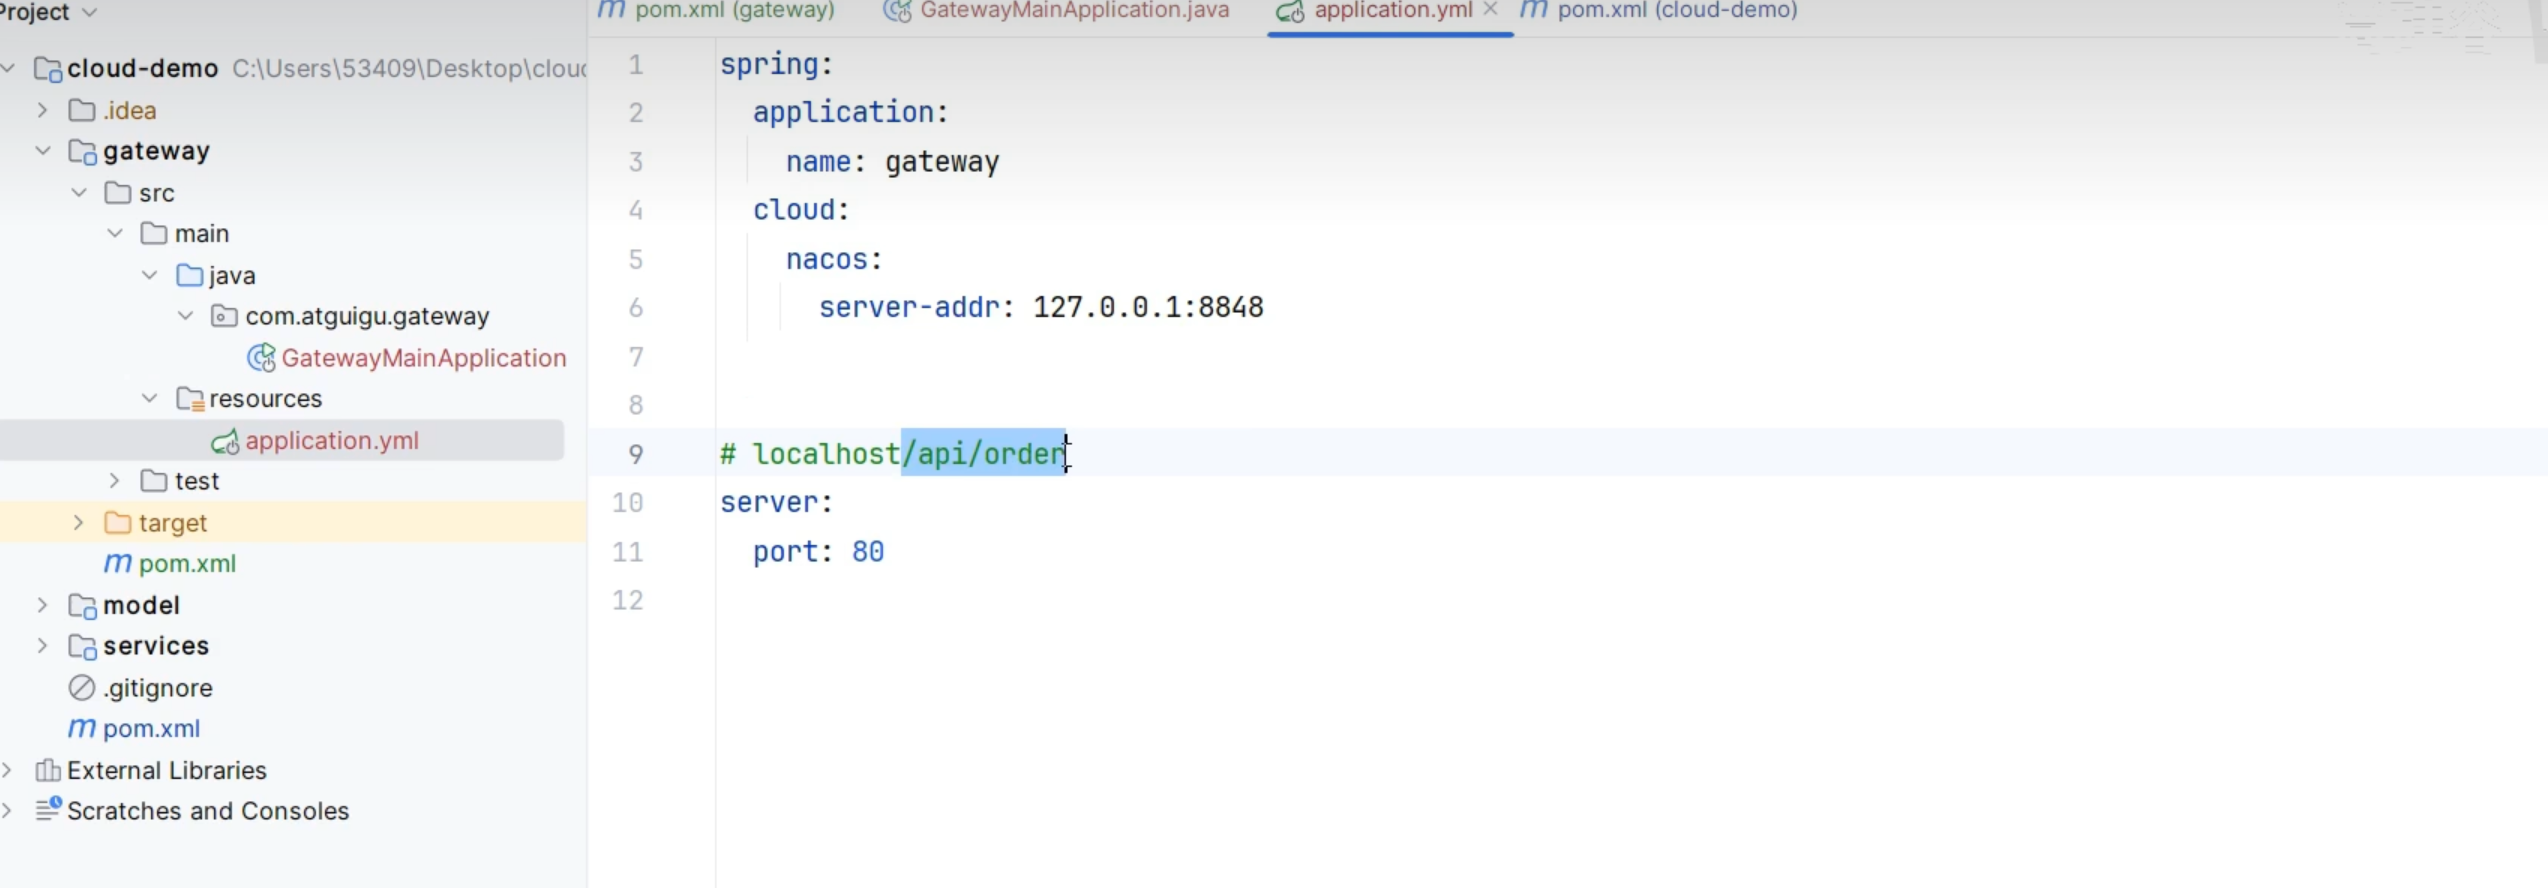Close the application.yml editor tab
The image size is (2548, 888).
(1490, 9)
